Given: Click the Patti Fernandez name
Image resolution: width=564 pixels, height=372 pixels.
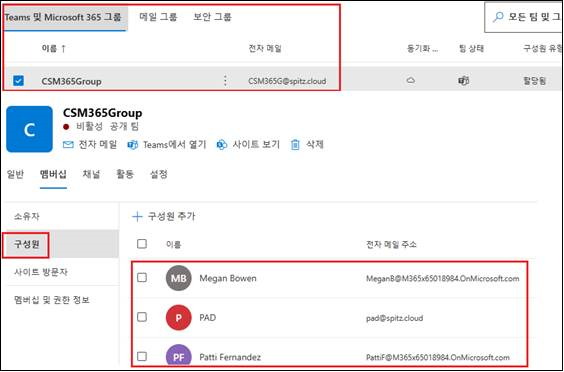Looking at the screenshot, I should 230,358.
